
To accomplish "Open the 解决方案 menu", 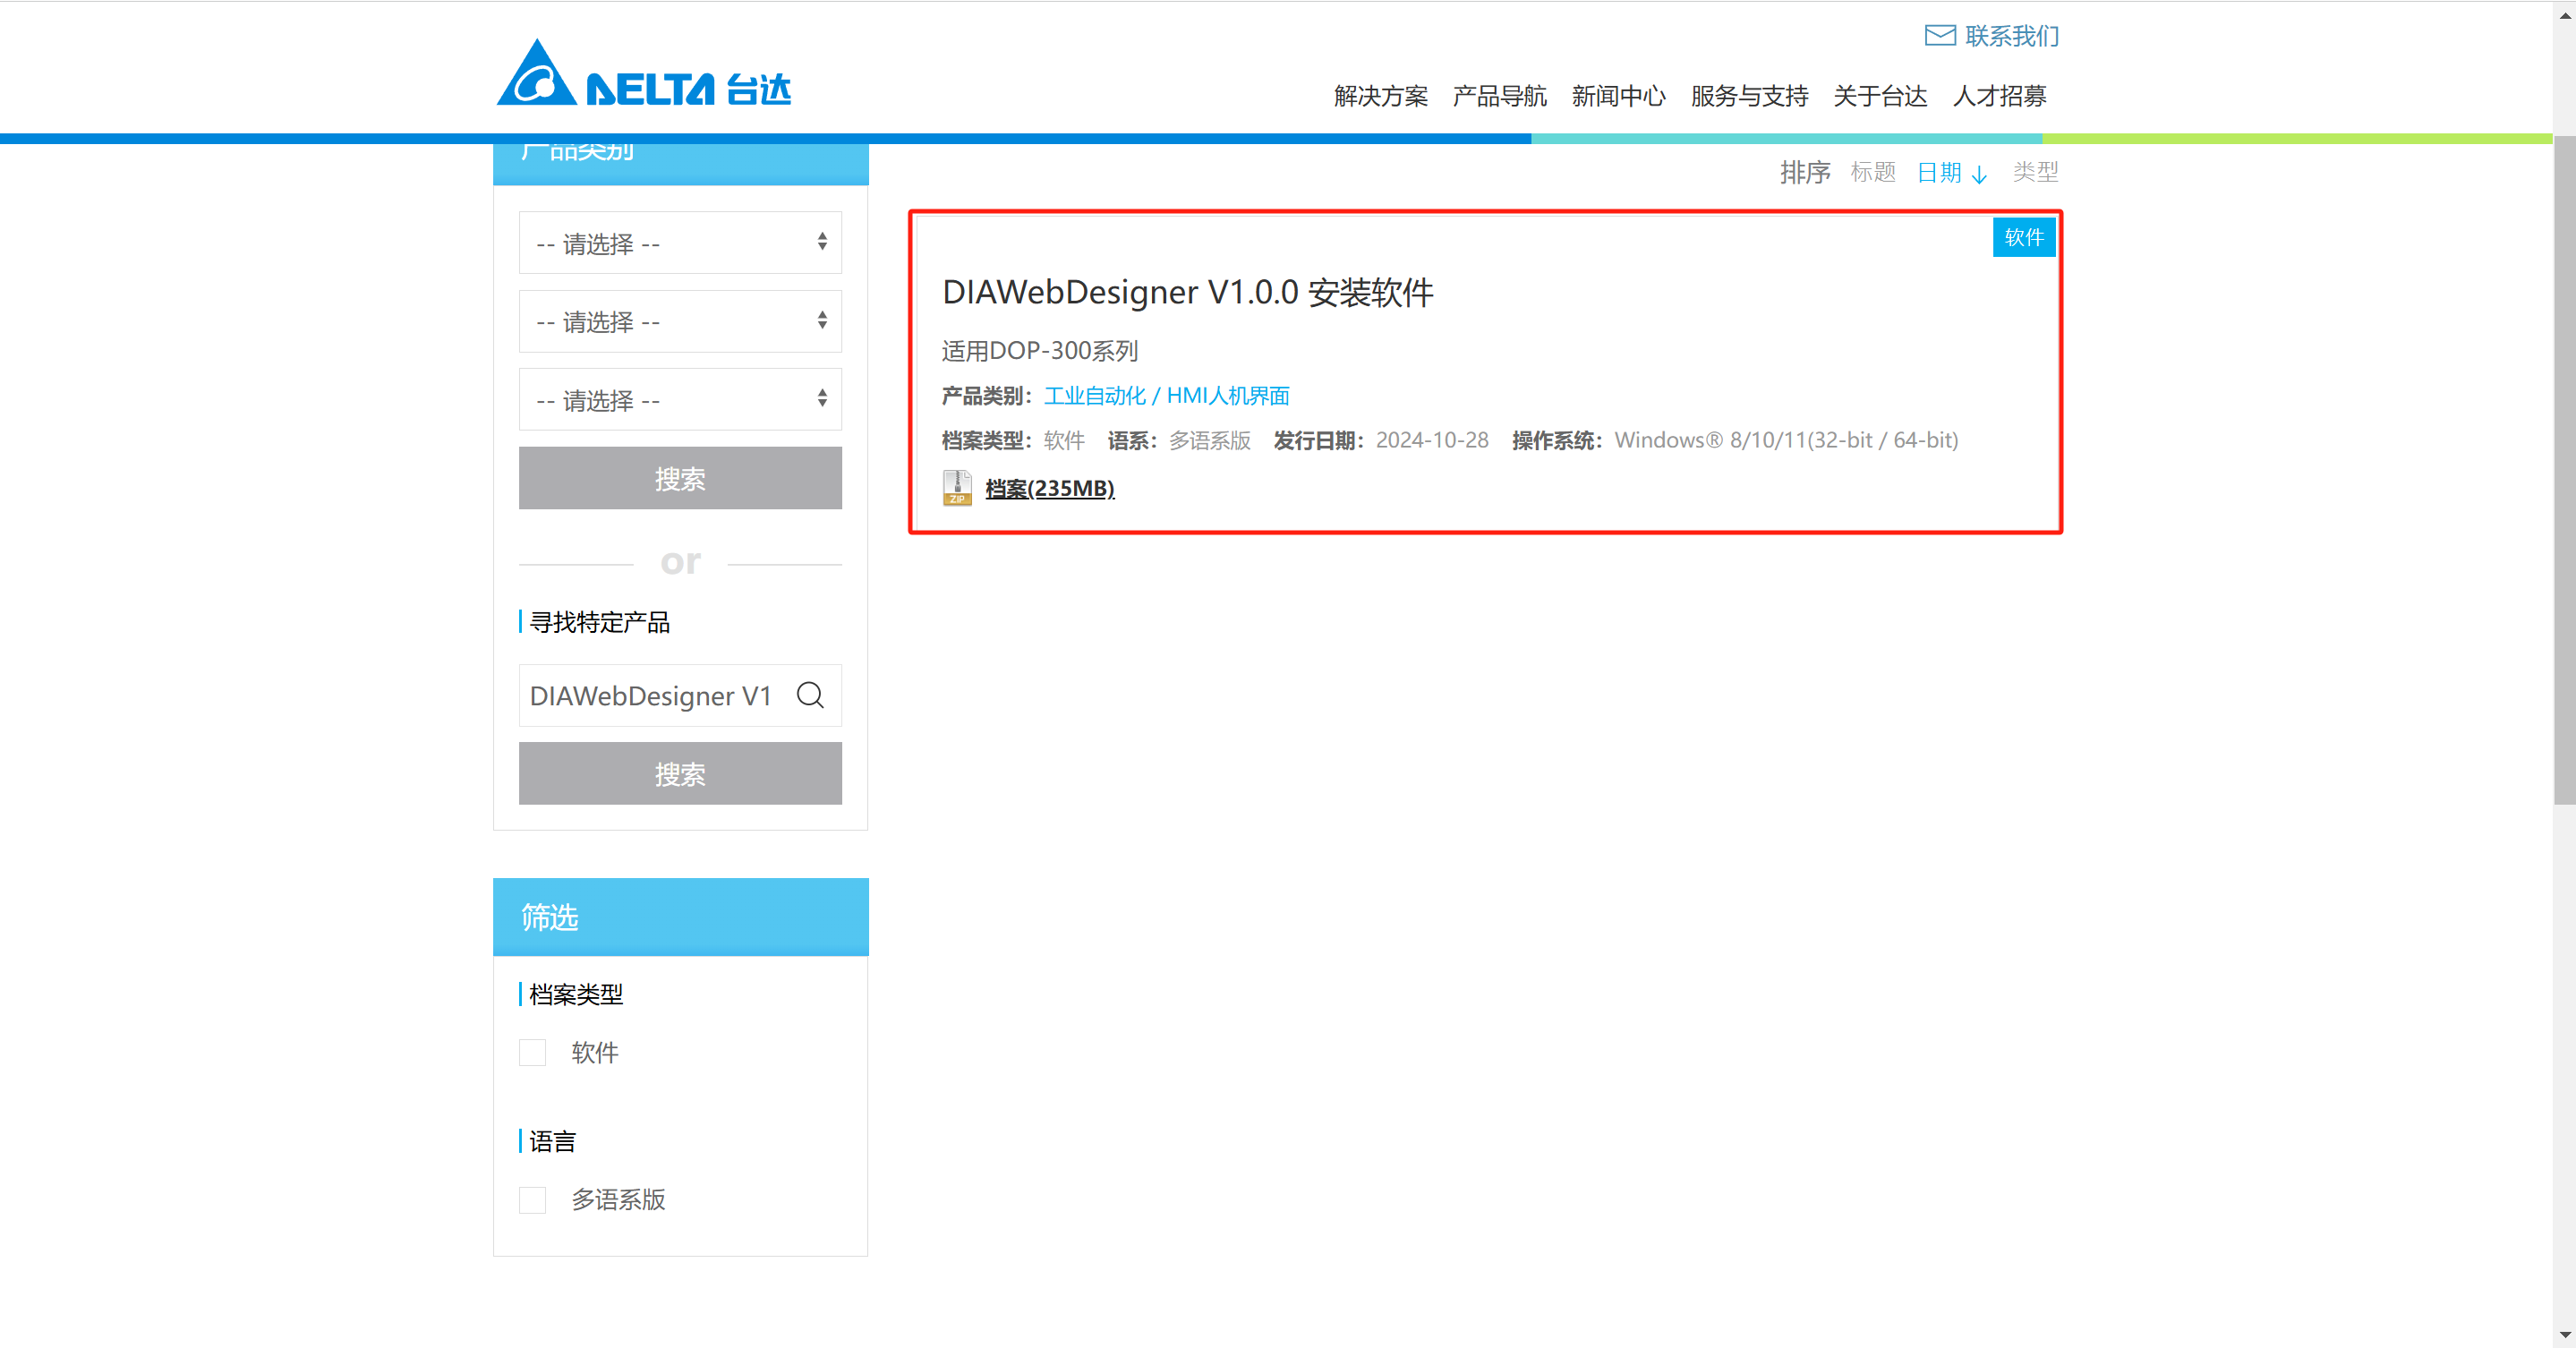I will point(1380,96).
